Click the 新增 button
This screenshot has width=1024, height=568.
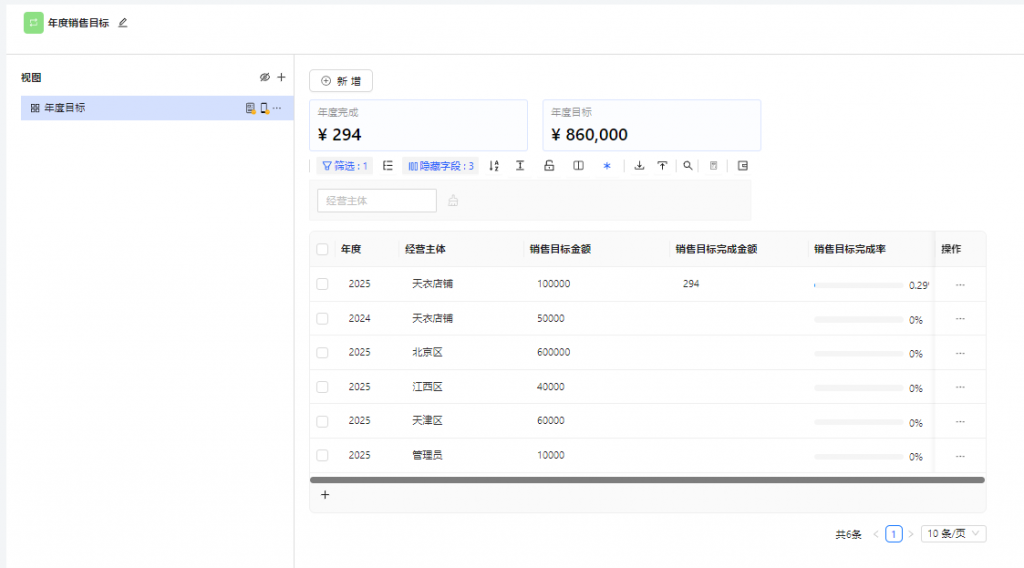tap(341, 81)
